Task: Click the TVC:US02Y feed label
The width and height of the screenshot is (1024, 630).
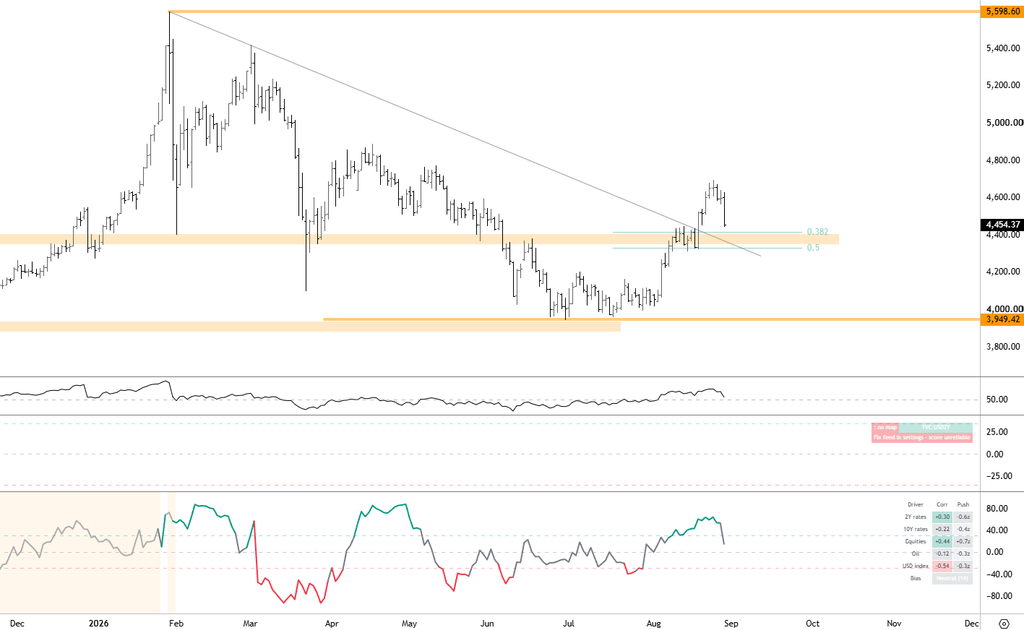Action: point(936,427)
